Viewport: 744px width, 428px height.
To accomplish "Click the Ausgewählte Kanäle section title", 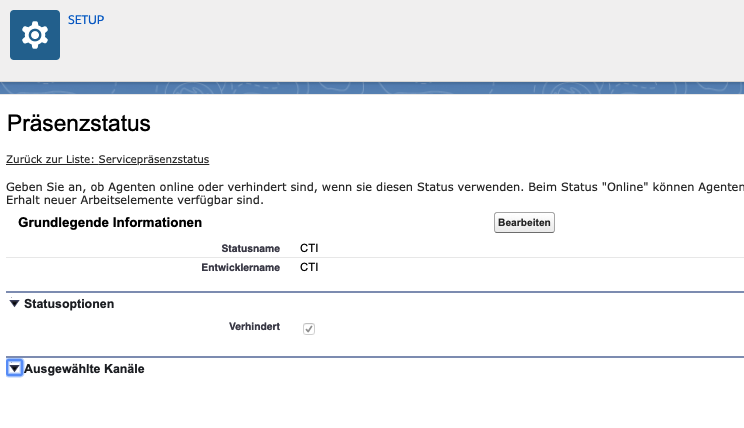I will (x=84, y=369).
